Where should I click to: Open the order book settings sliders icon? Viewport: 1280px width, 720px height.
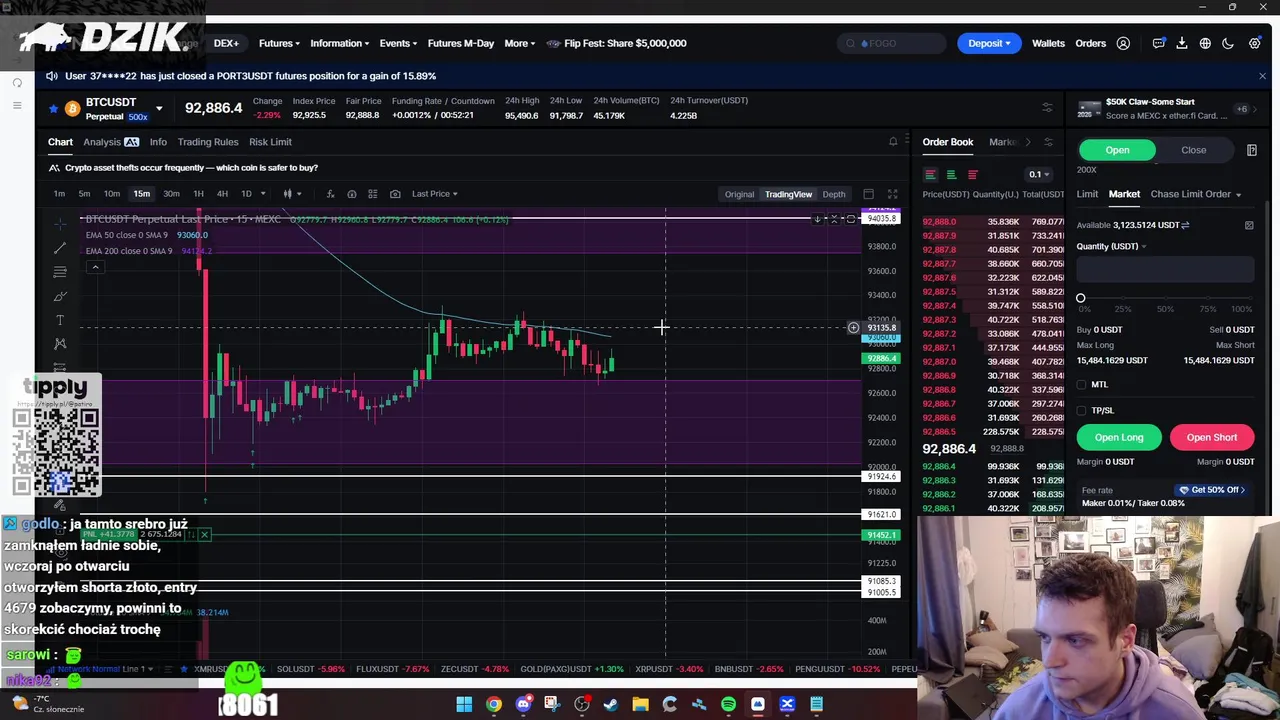[1048, 142]
